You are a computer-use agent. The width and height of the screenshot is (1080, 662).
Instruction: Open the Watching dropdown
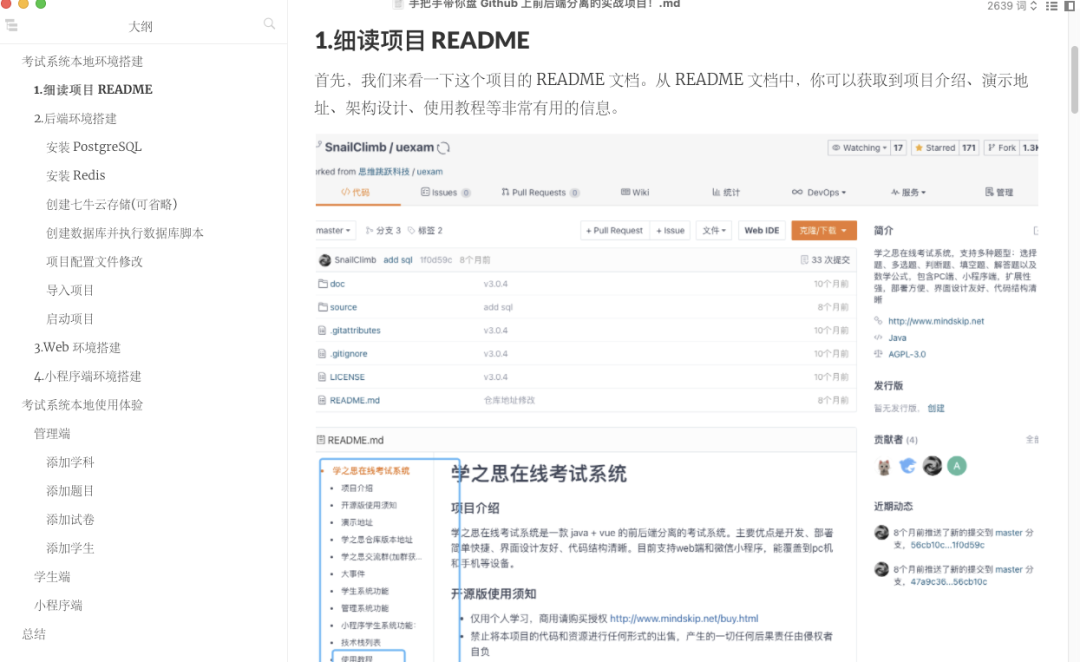pos(859,147)
